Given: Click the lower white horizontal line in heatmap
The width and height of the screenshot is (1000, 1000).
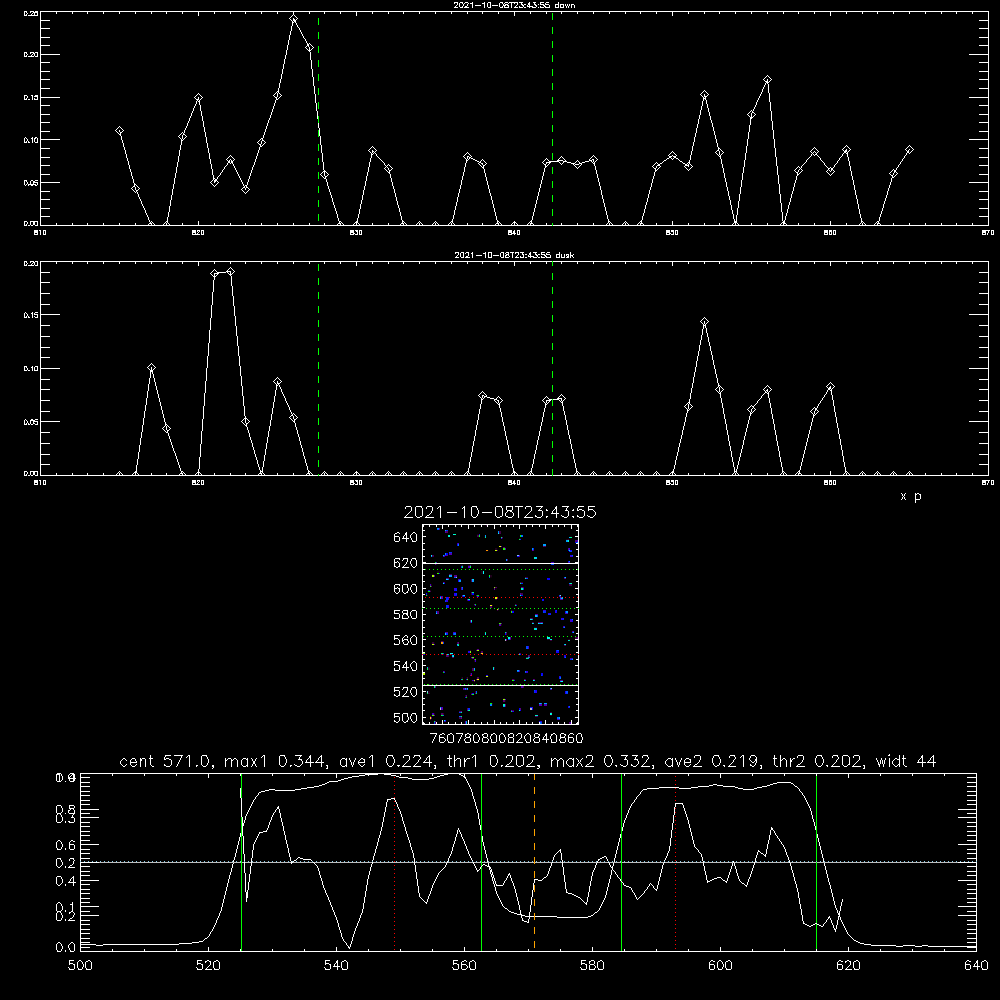Looking at the screenshot, I should [501, 686].
